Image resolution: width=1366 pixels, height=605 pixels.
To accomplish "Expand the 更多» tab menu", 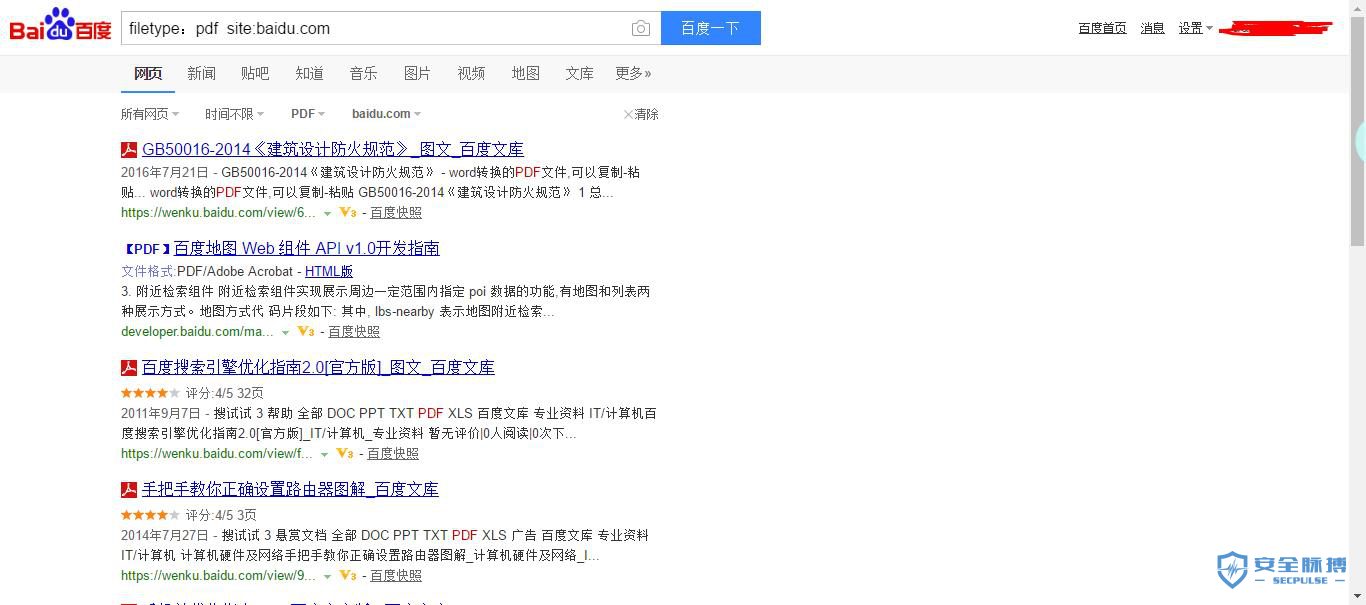I will 633,73.
